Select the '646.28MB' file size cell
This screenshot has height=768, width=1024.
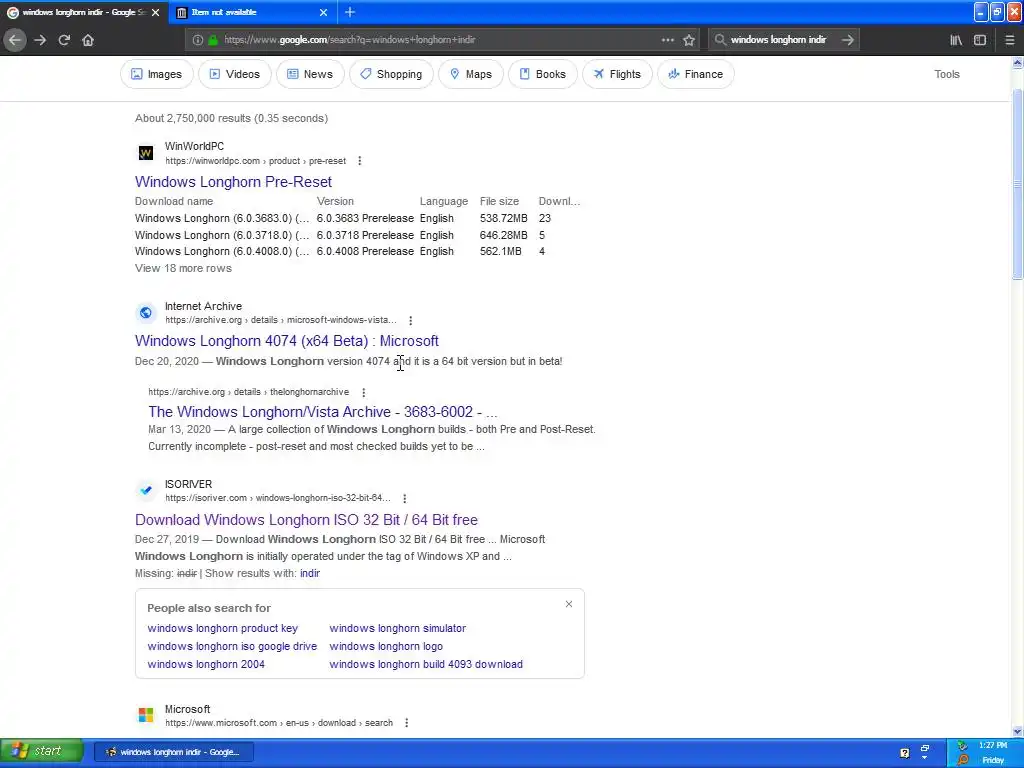click(x=504, y=235)
